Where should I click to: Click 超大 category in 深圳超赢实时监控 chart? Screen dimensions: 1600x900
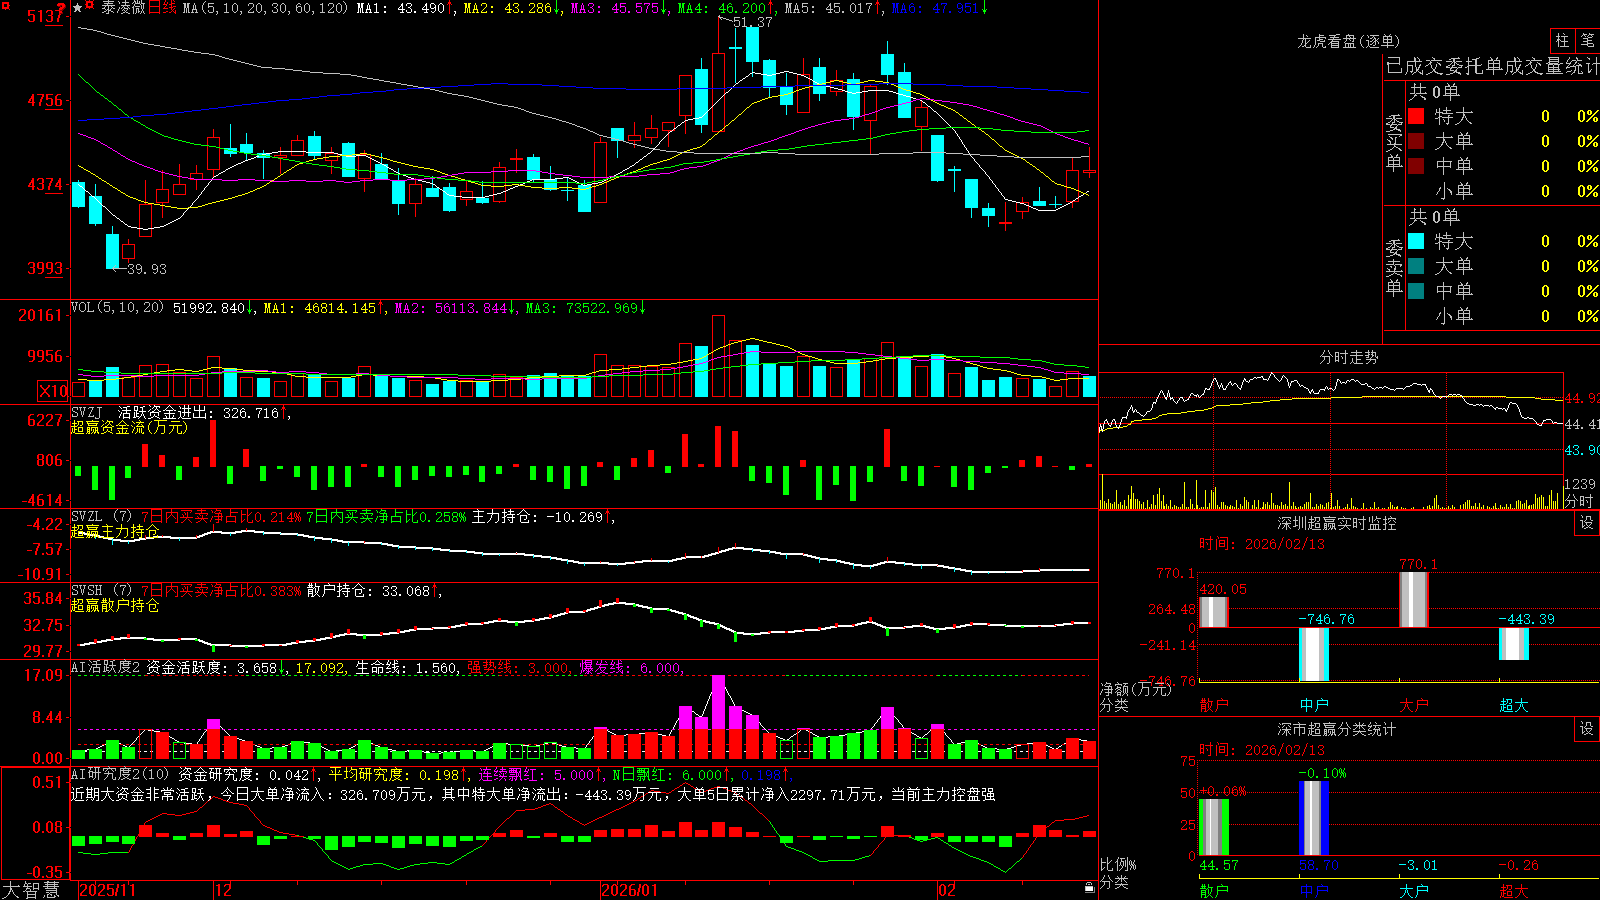[x=1514, y=705]
